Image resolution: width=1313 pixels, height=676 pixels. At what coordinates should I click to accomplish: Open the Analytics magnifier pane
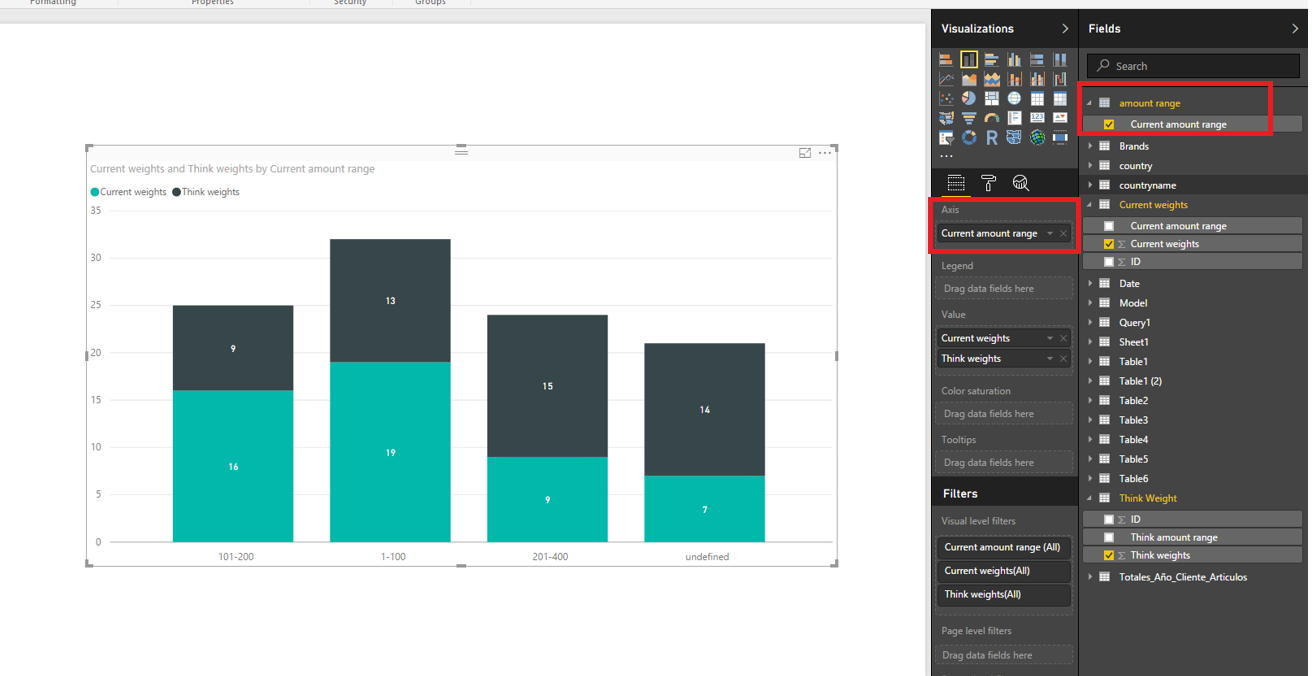(x=1021, y=183)
